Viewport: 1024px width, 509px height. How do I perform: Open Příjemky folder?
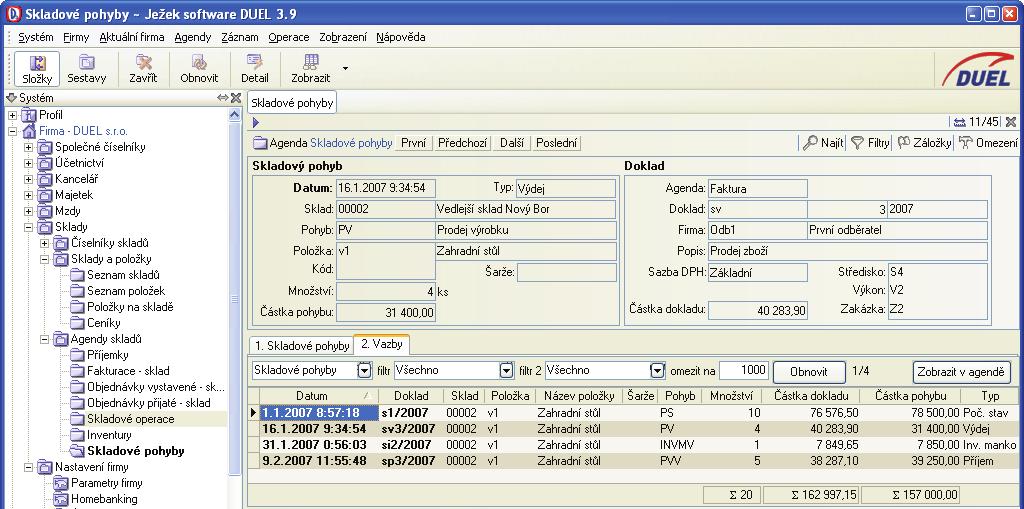(108, 355)
